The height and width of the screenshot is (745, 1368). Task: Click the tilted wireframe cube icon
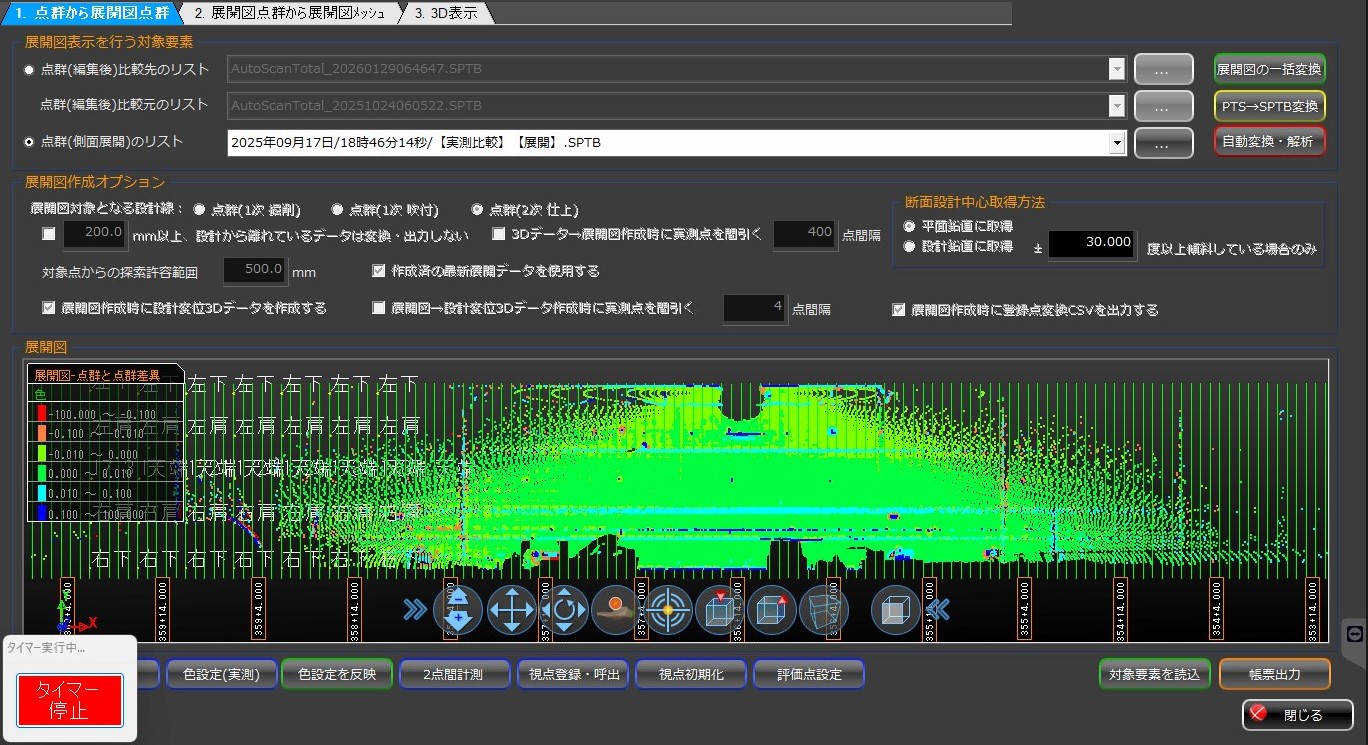click(x=823, y=610)
